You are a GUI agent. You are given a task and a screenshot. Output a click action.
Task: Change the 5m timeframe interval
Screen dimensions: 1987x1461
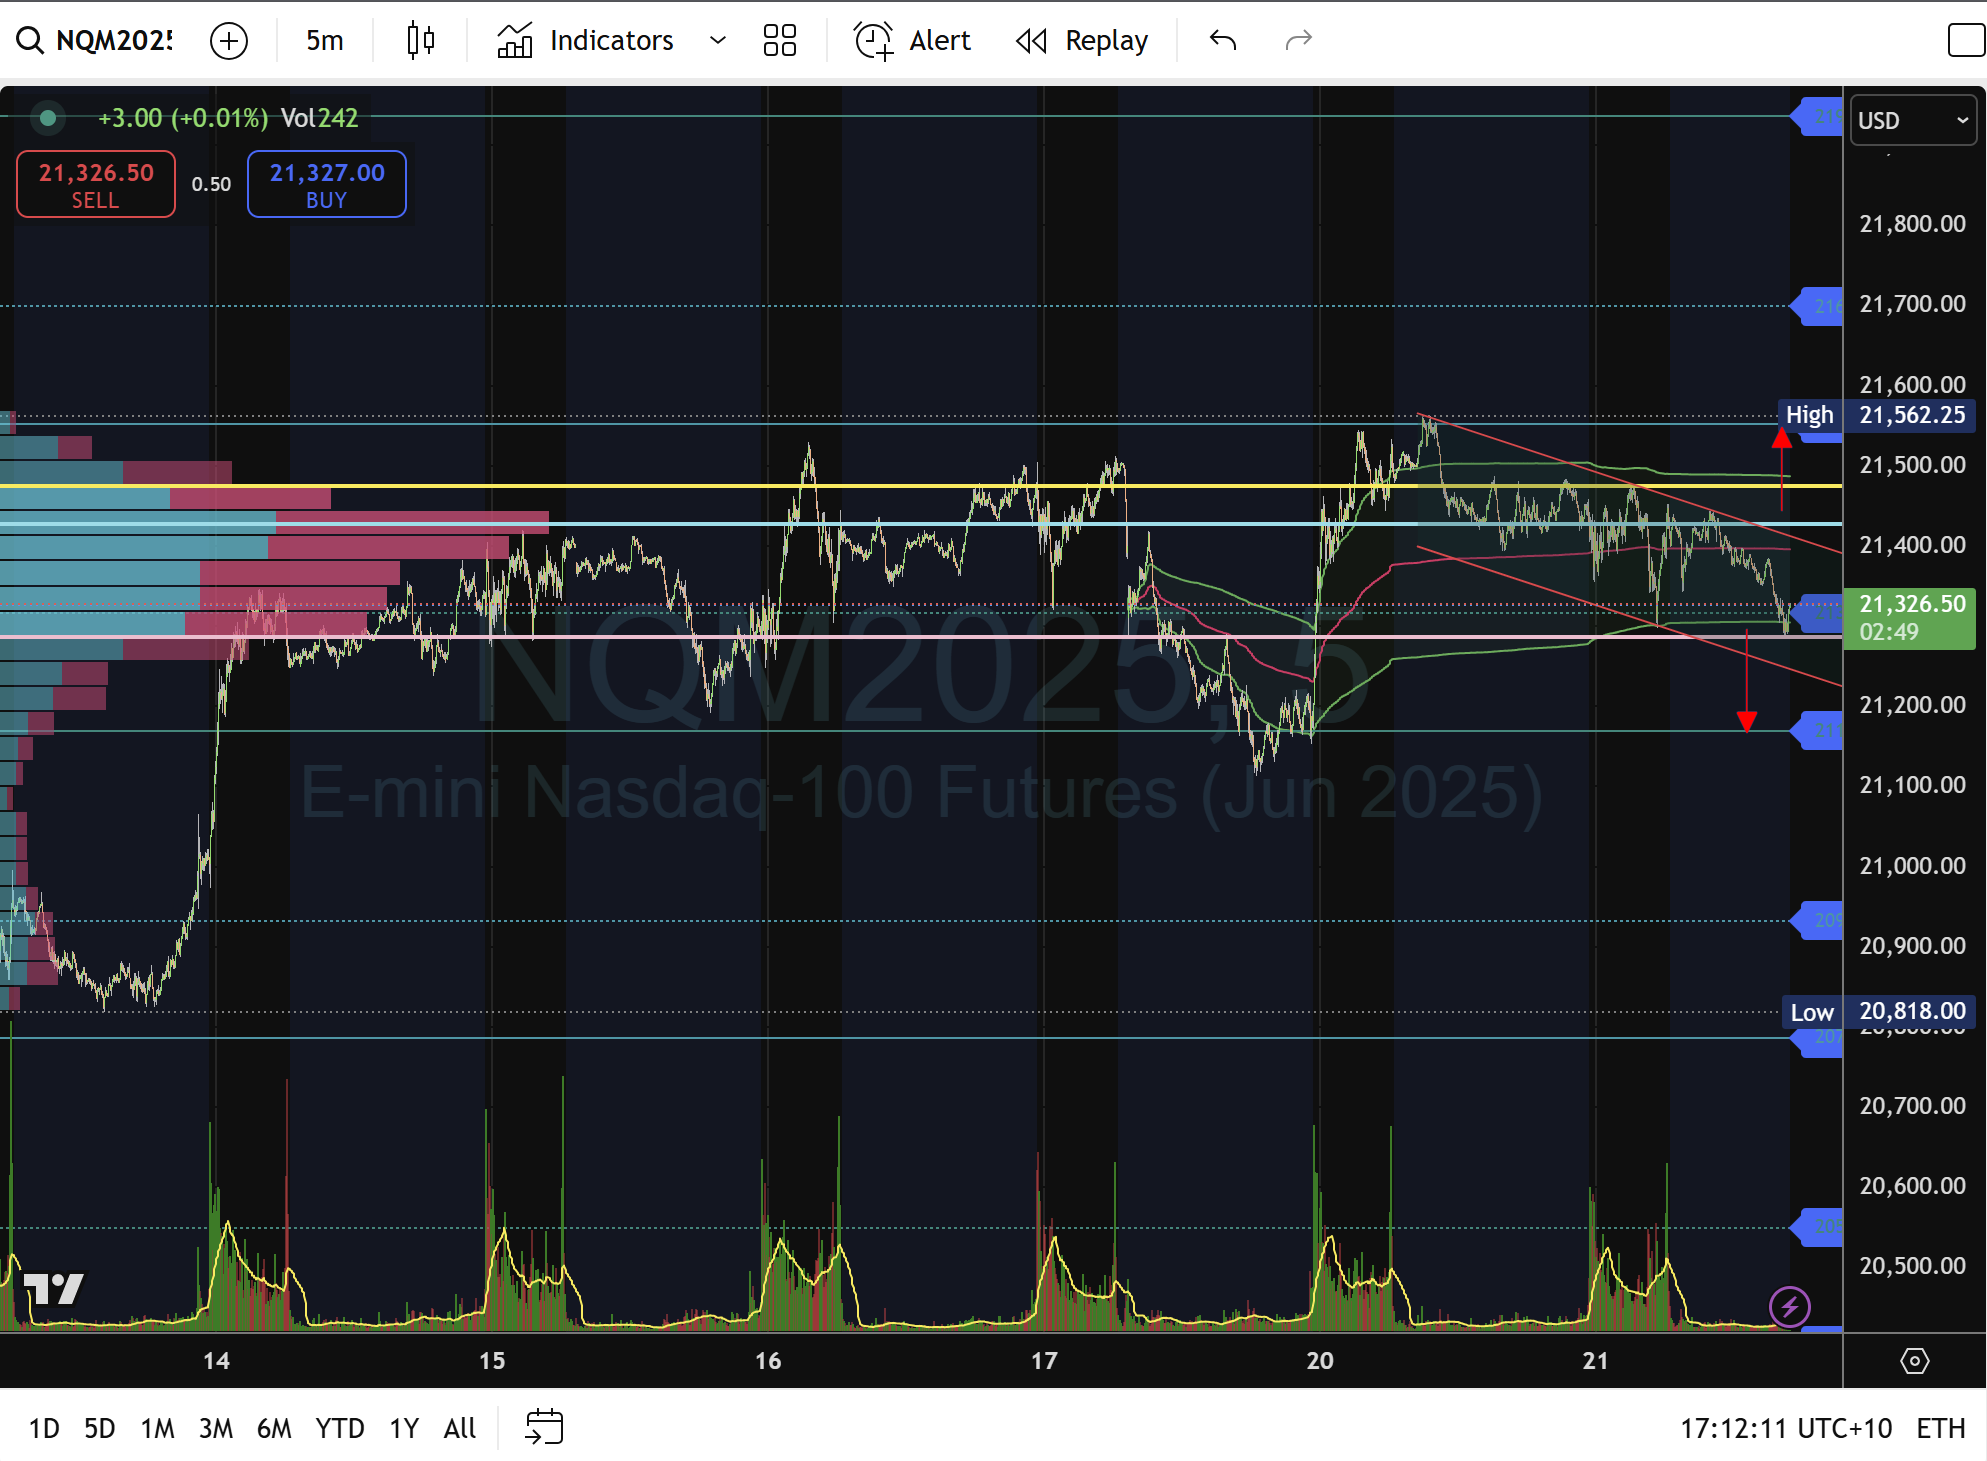(x=324, y=40)
